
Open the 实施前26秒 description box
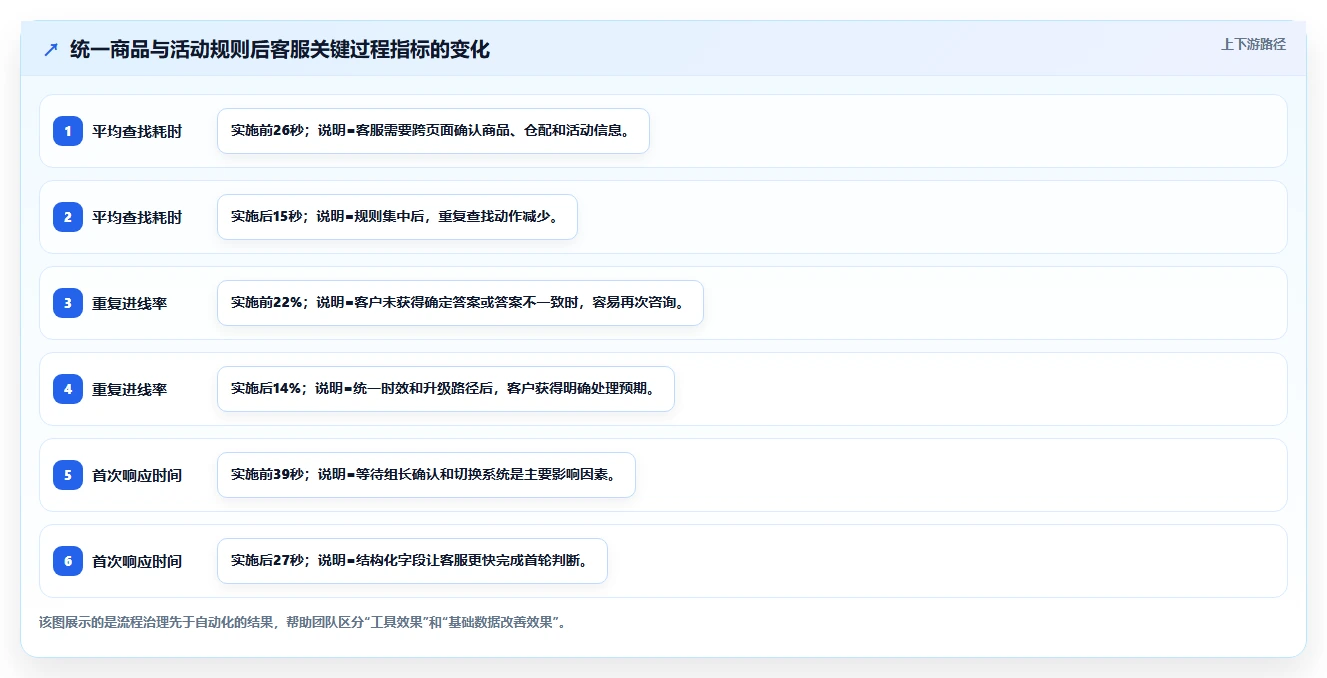tap(433, 131)
